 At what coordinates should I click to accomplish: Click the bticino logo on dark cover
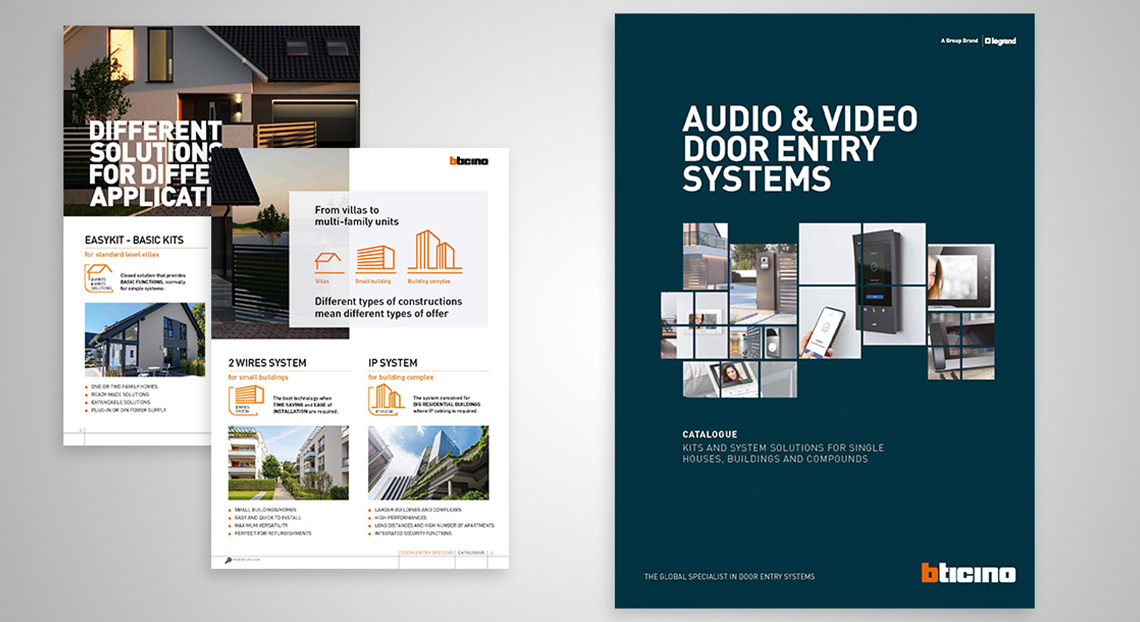coord(968,573)
